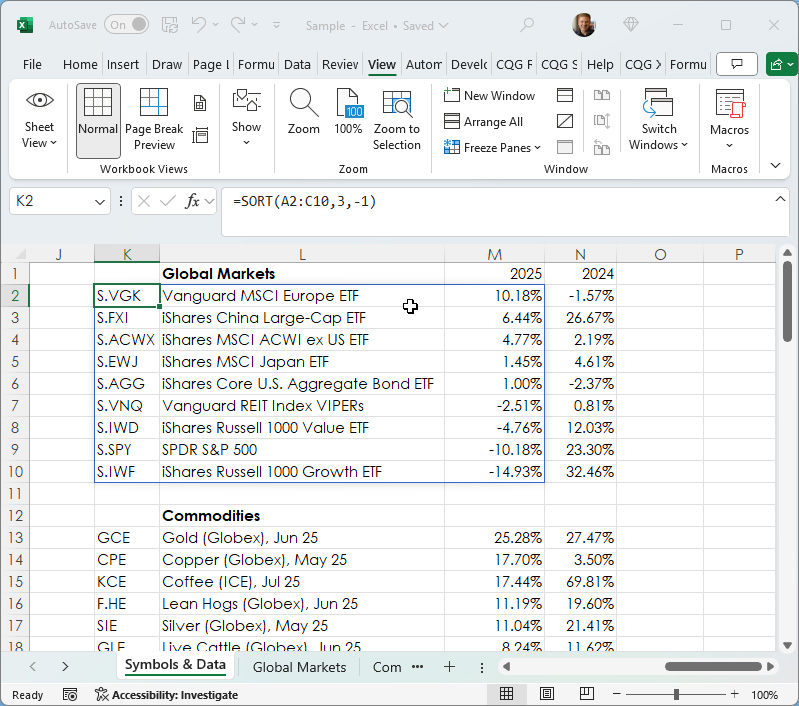Open the Undo history dropdown
Screen dimensions: 799x706
tap(216, 24)
